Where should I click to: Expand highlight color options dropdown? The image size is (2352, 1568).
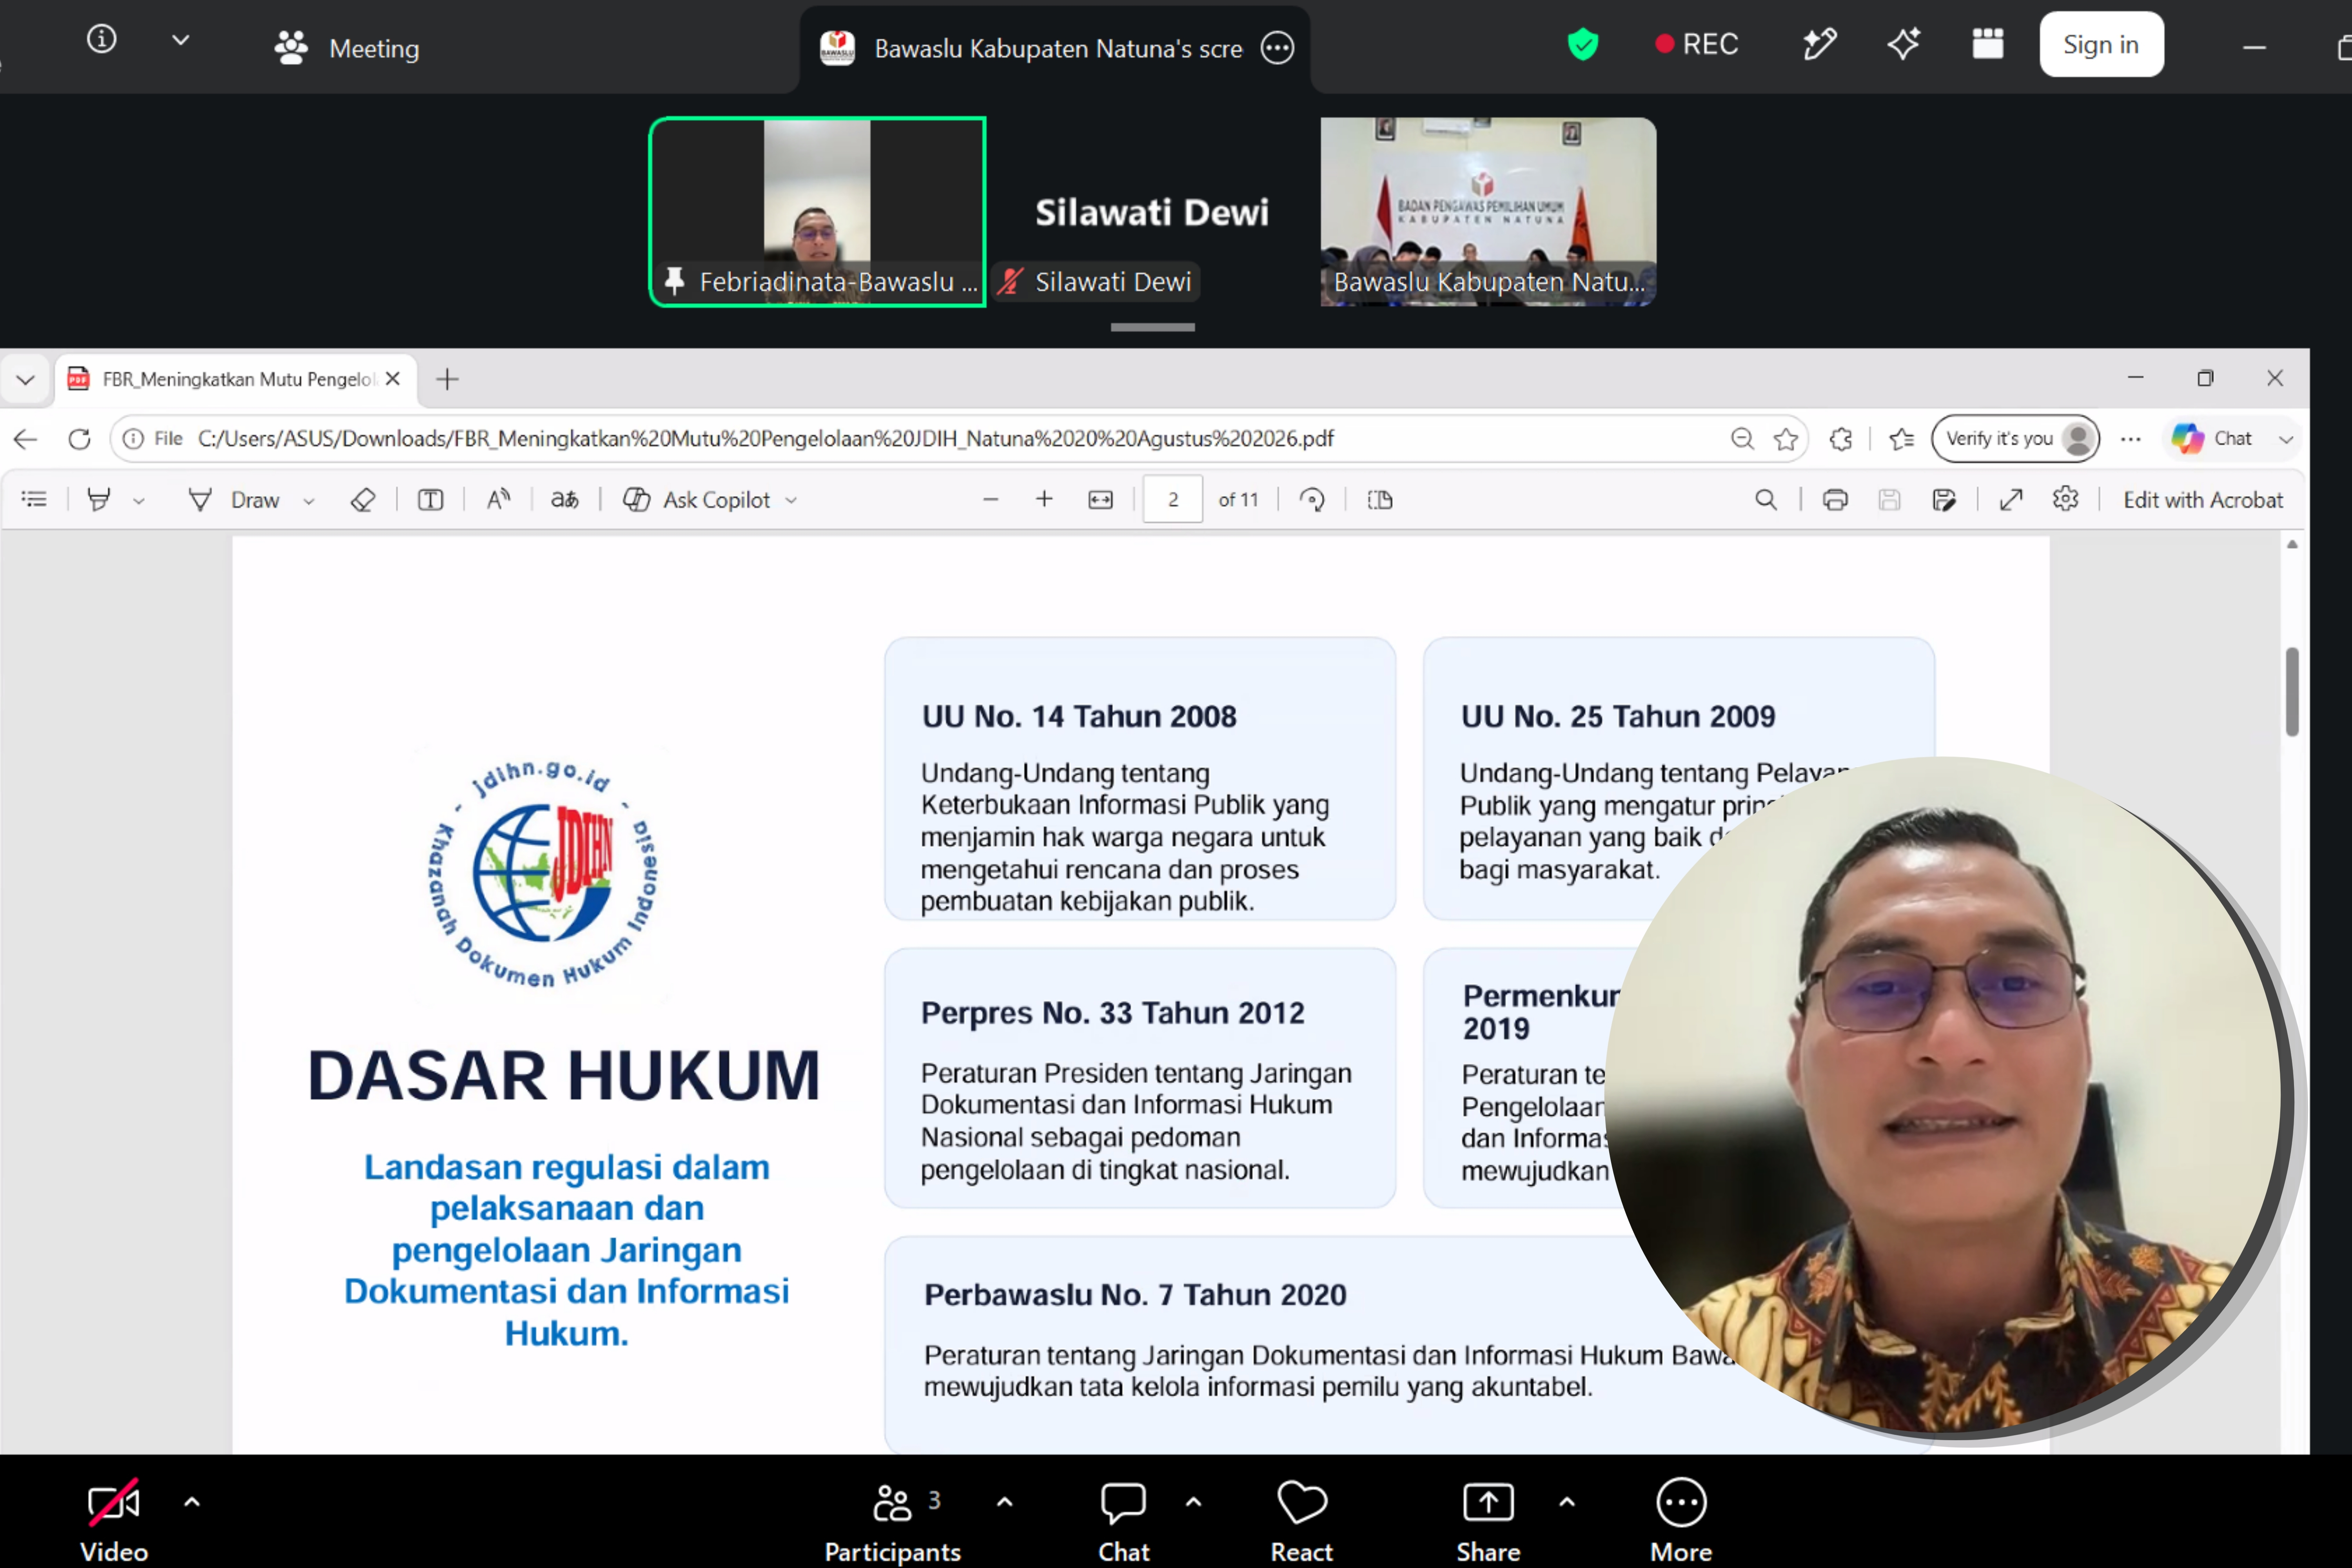click(x=139, y=500)
